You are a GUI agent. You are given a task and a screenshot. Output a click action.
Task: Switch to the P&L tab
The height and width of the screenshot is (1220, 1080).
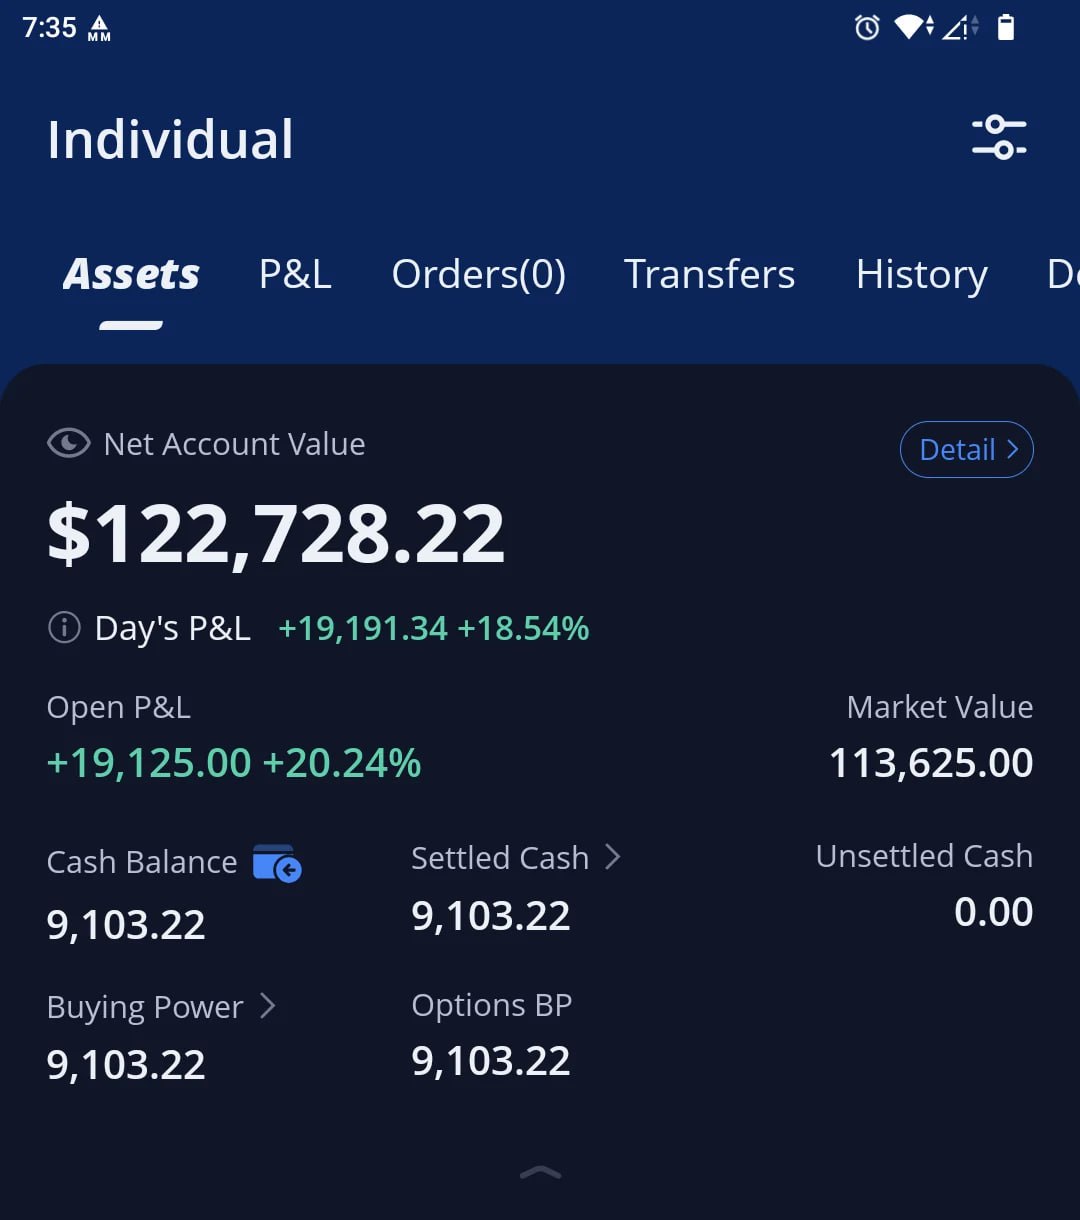tap(295, 274)
